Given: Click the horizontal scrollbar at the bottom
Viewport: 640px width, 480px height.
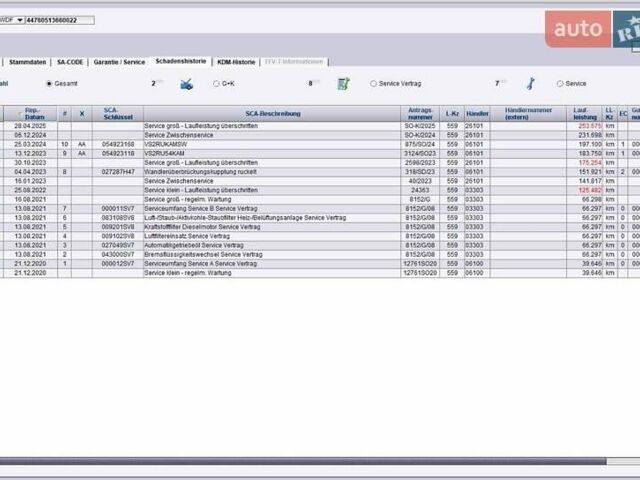Looking at the screenshot, I should (x=300, y=462).
